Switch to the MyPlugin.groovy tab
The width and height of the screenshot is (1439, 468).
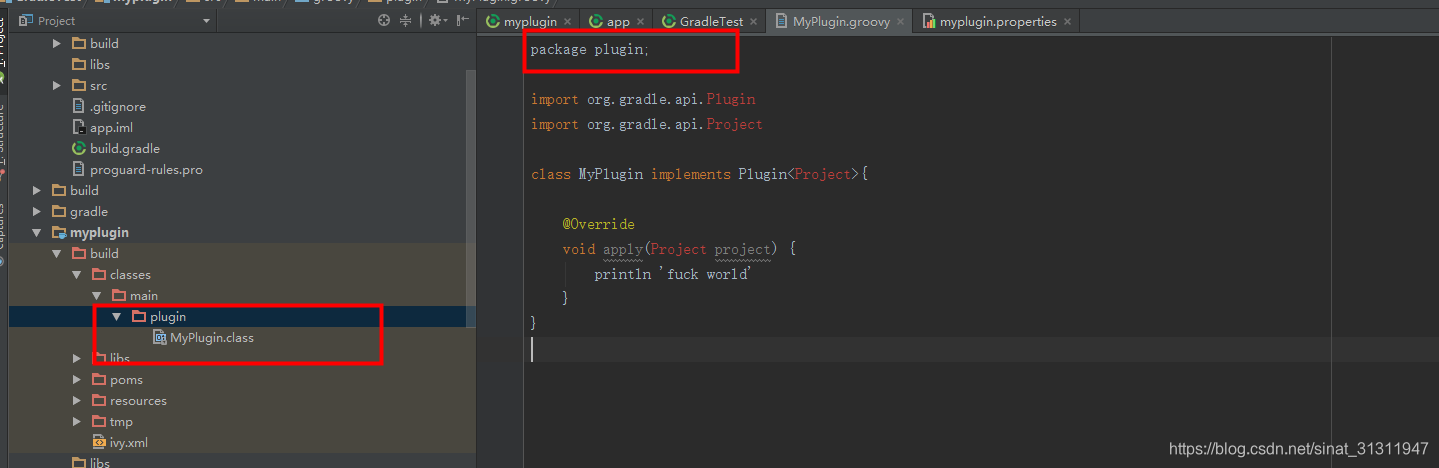[841, 21]
